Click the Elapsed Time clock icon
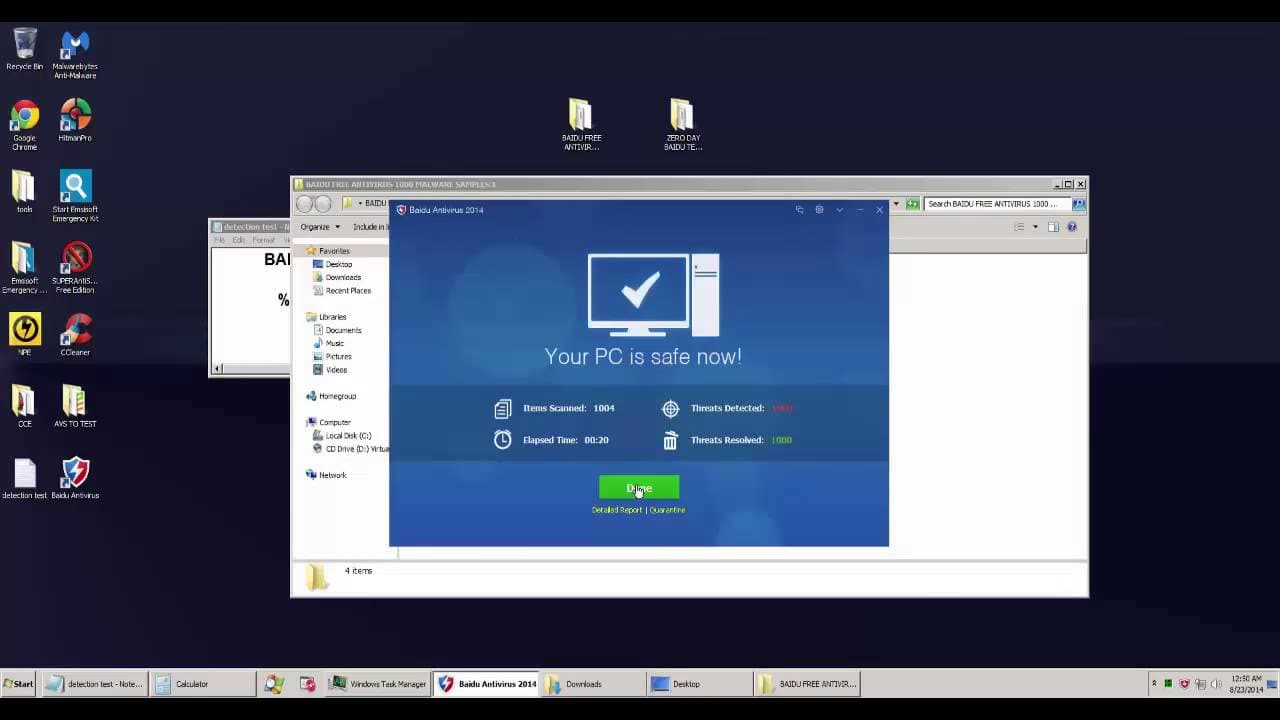This screenshot has width=1280, height=720. (x=503, y=440)
